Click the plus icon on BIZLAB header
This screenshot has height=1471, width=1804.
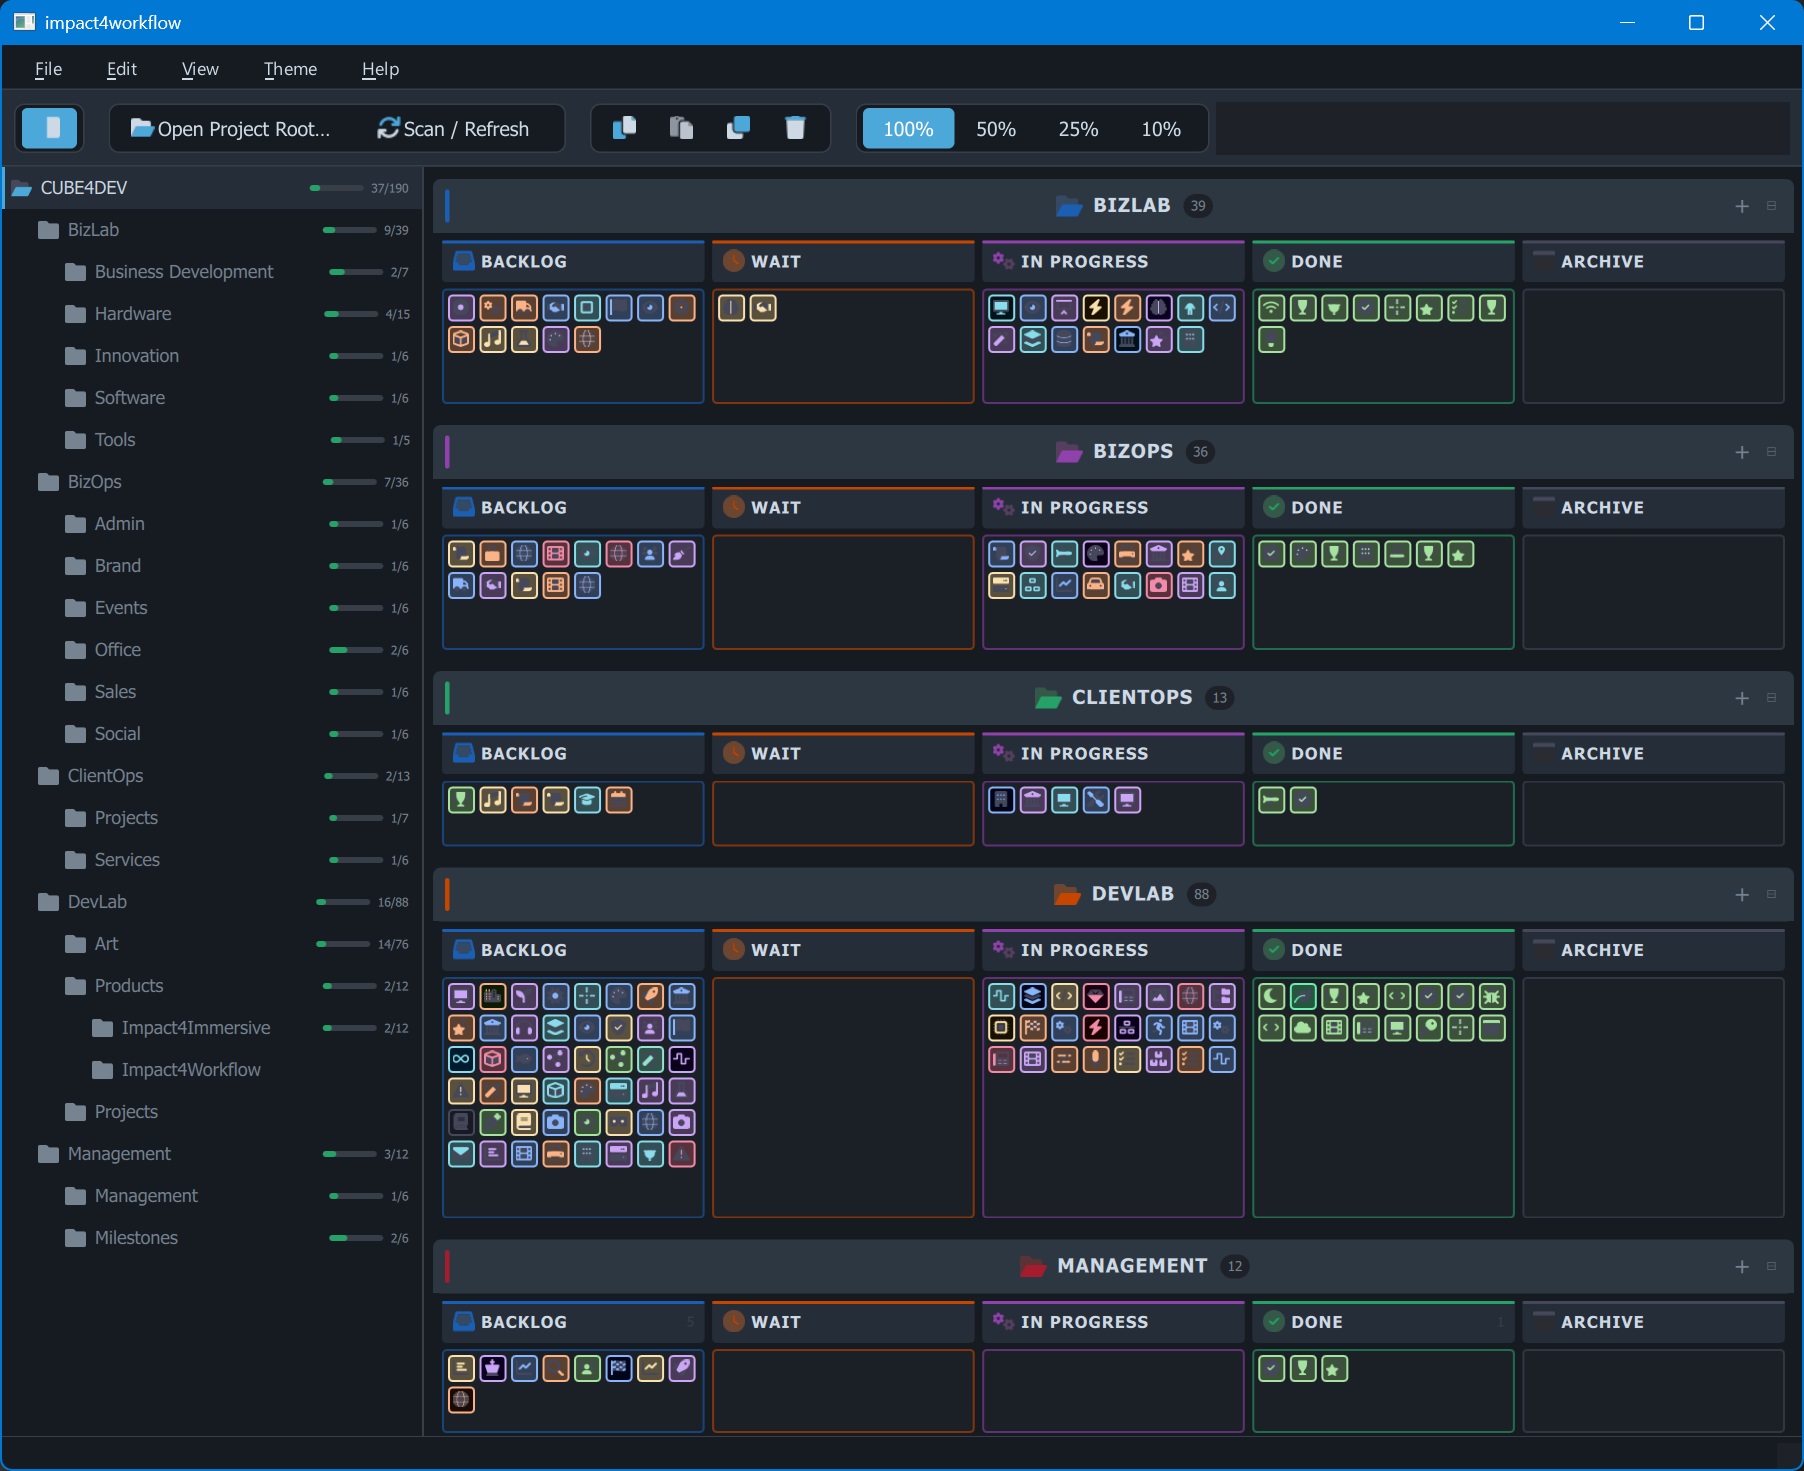[1742, 206]
